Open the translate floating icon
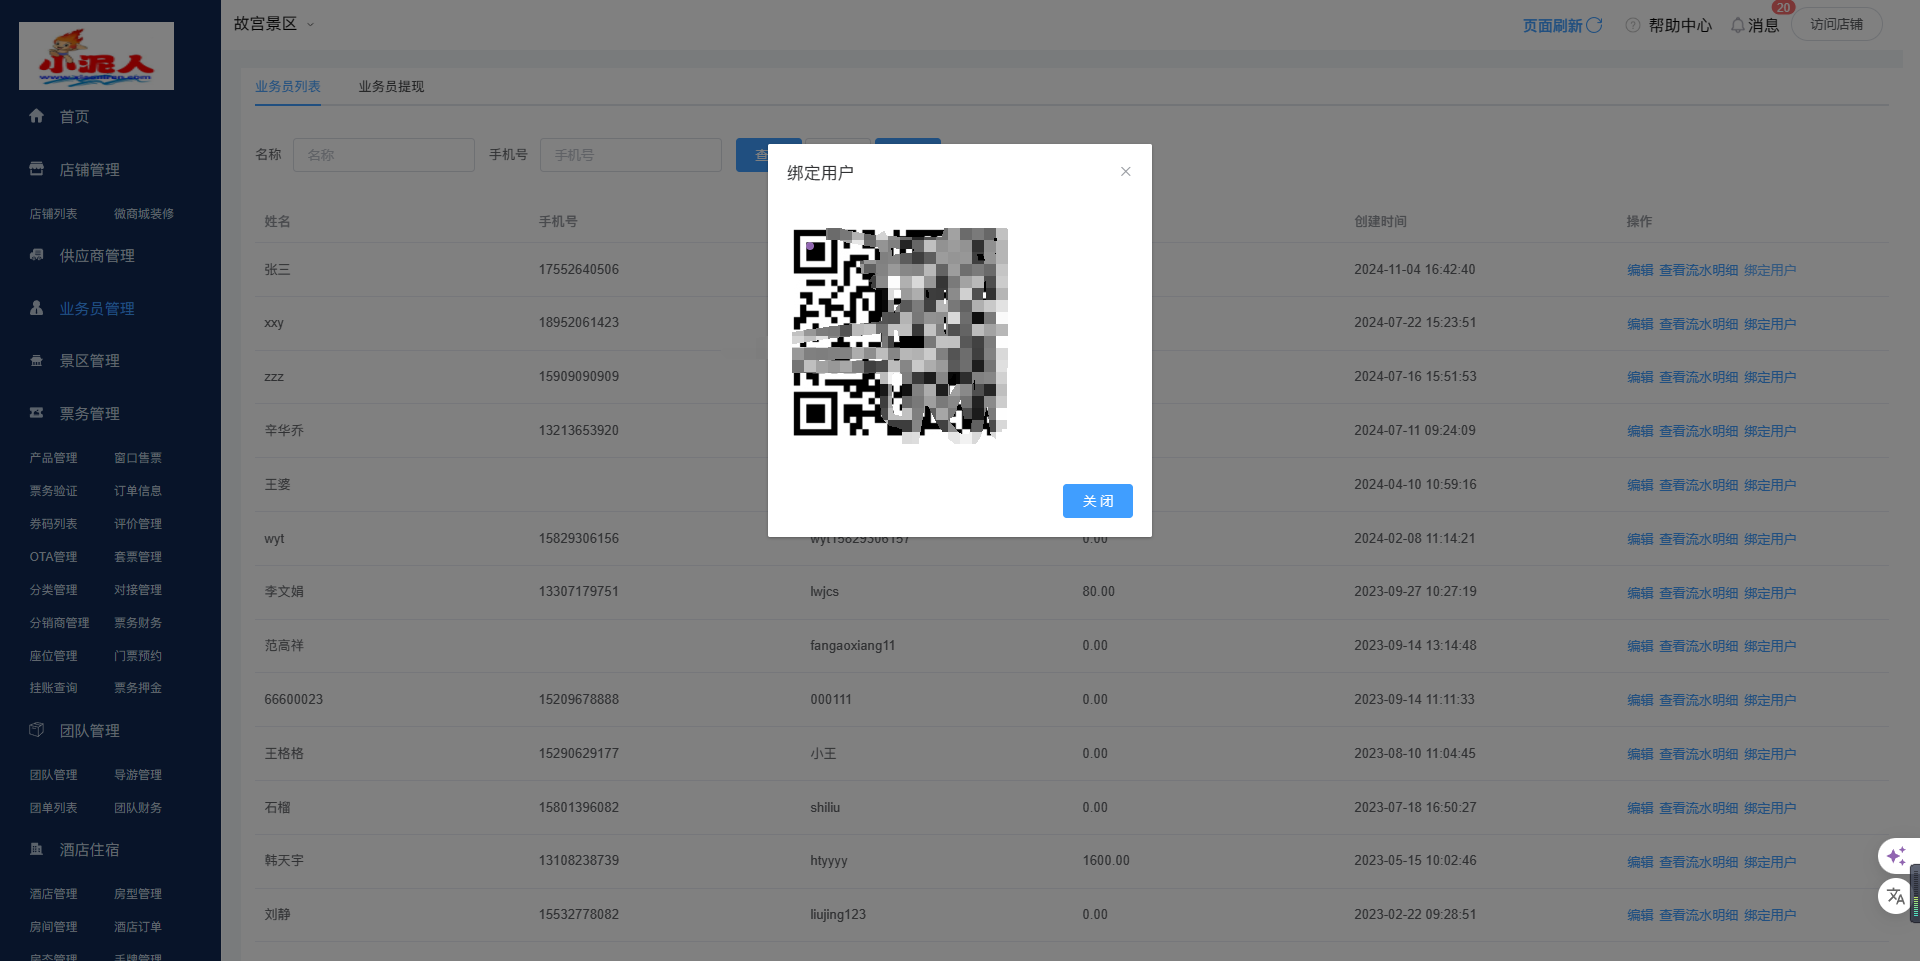 click(1896, 896)
